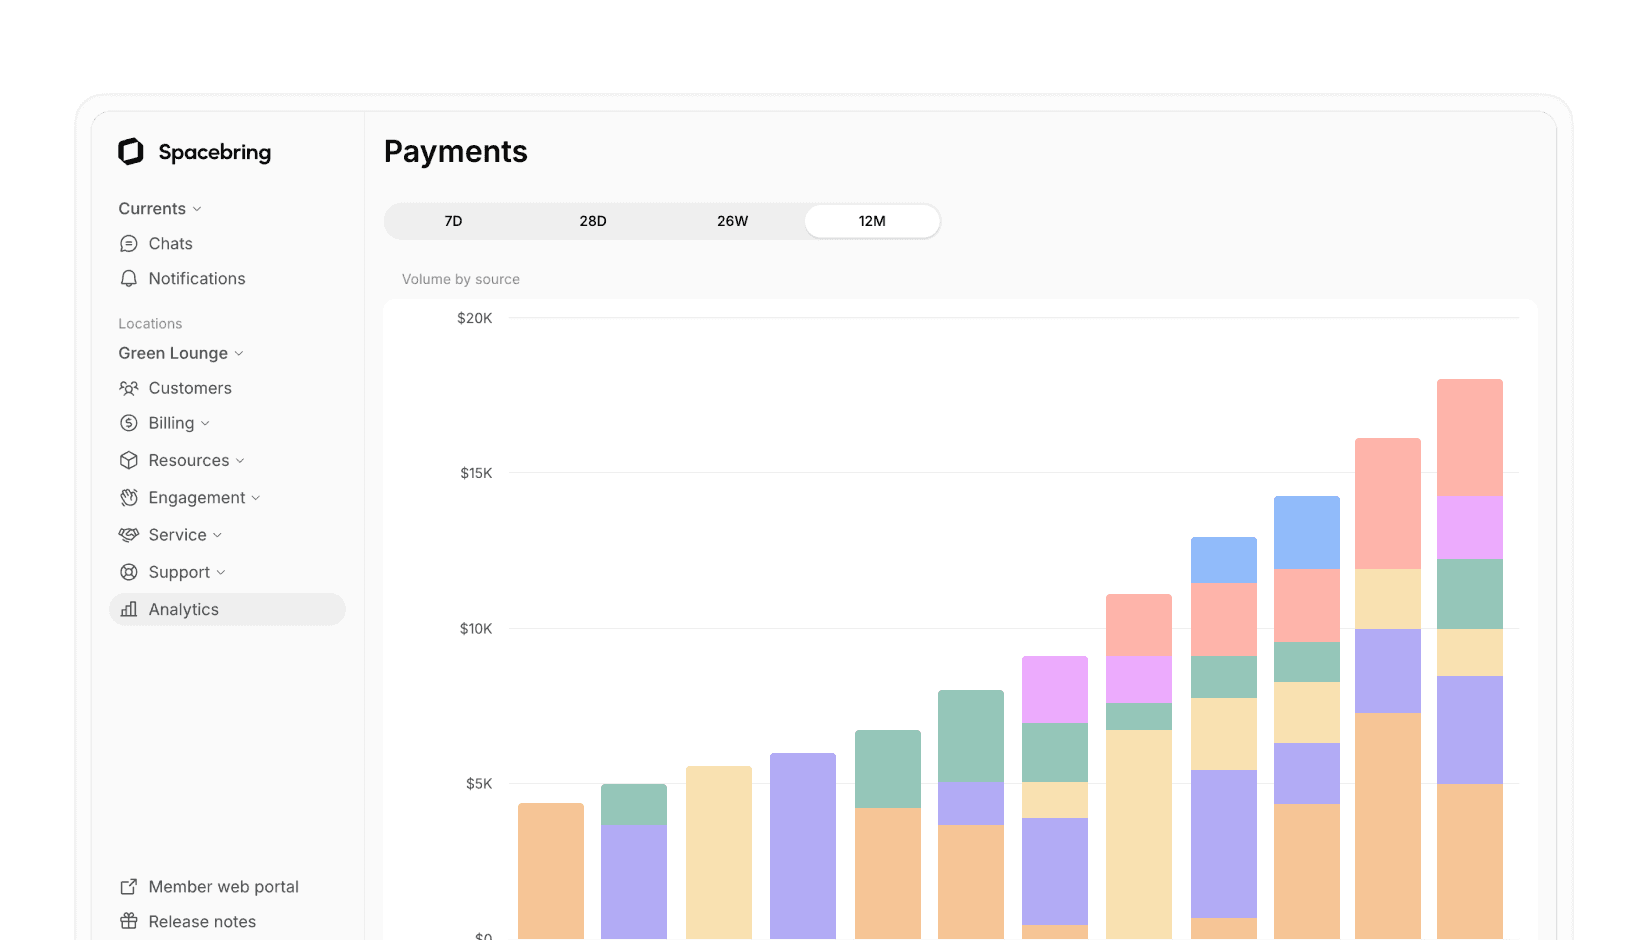This screenshot has height=940, width=1648.
Task: Open Engagement via its hand icon
Action: 129,497
